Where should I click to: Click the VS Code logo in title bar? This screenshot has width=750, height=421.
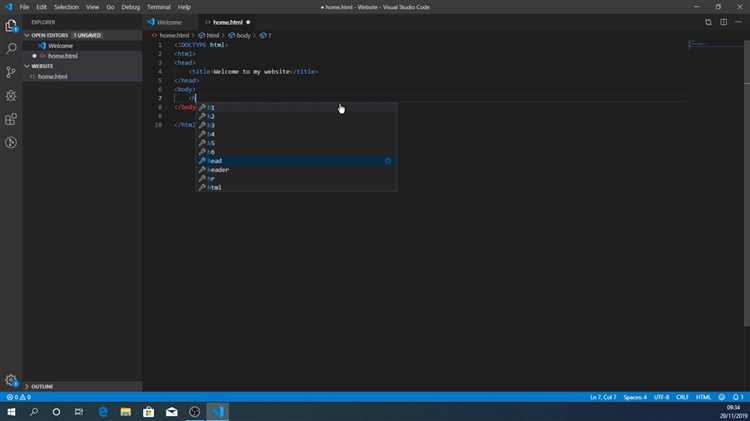[x=9, y=7]
